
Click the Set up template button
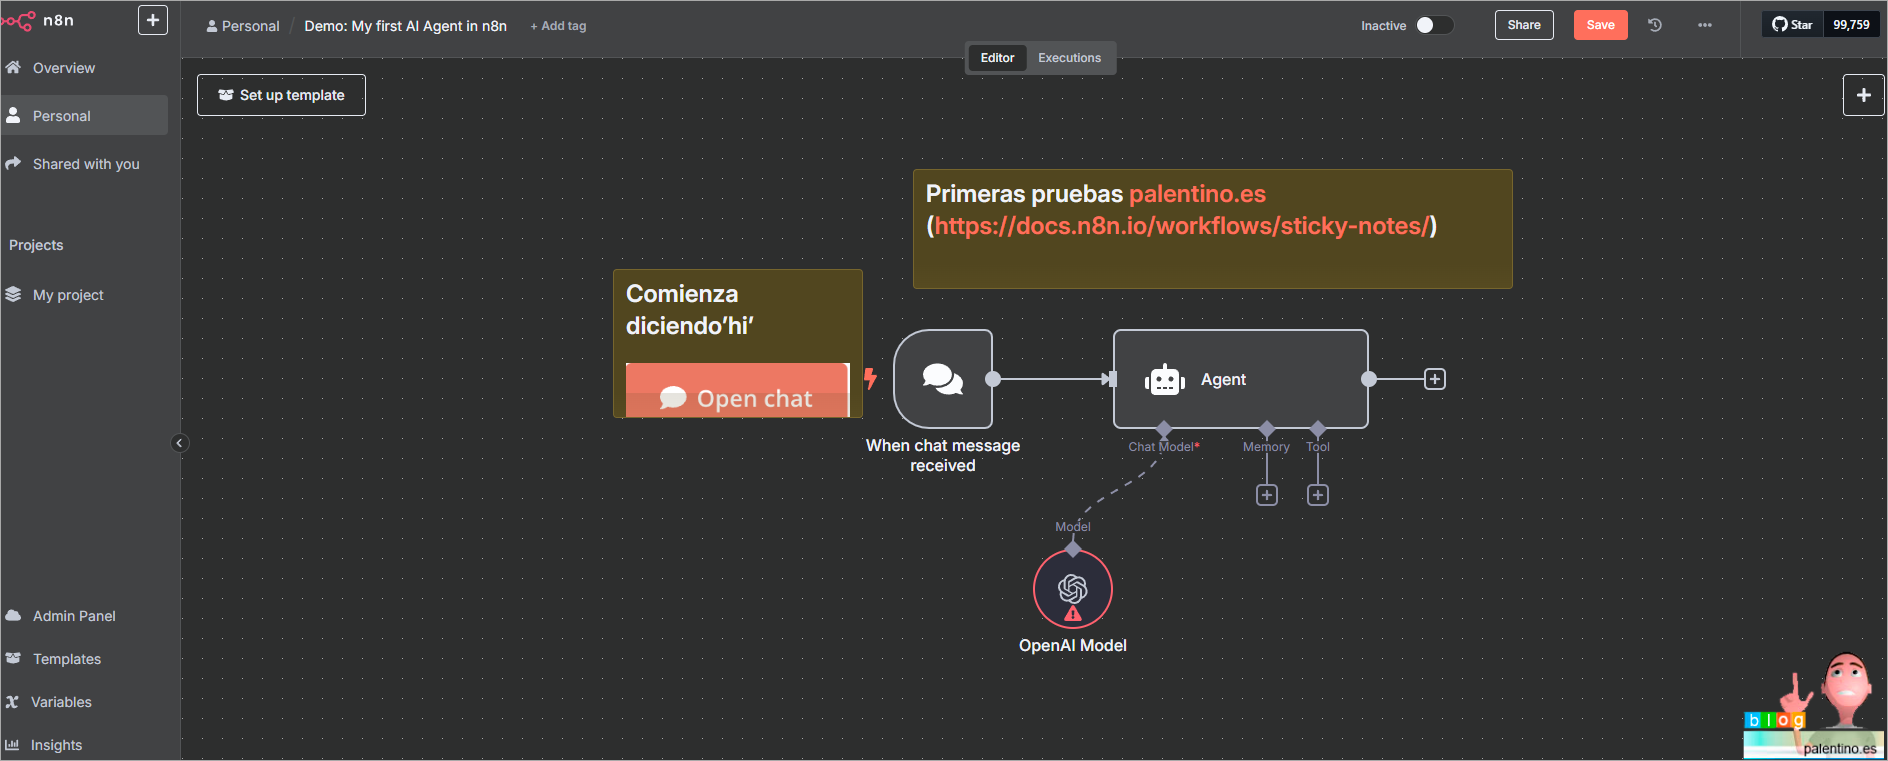(x=281, y=95)
